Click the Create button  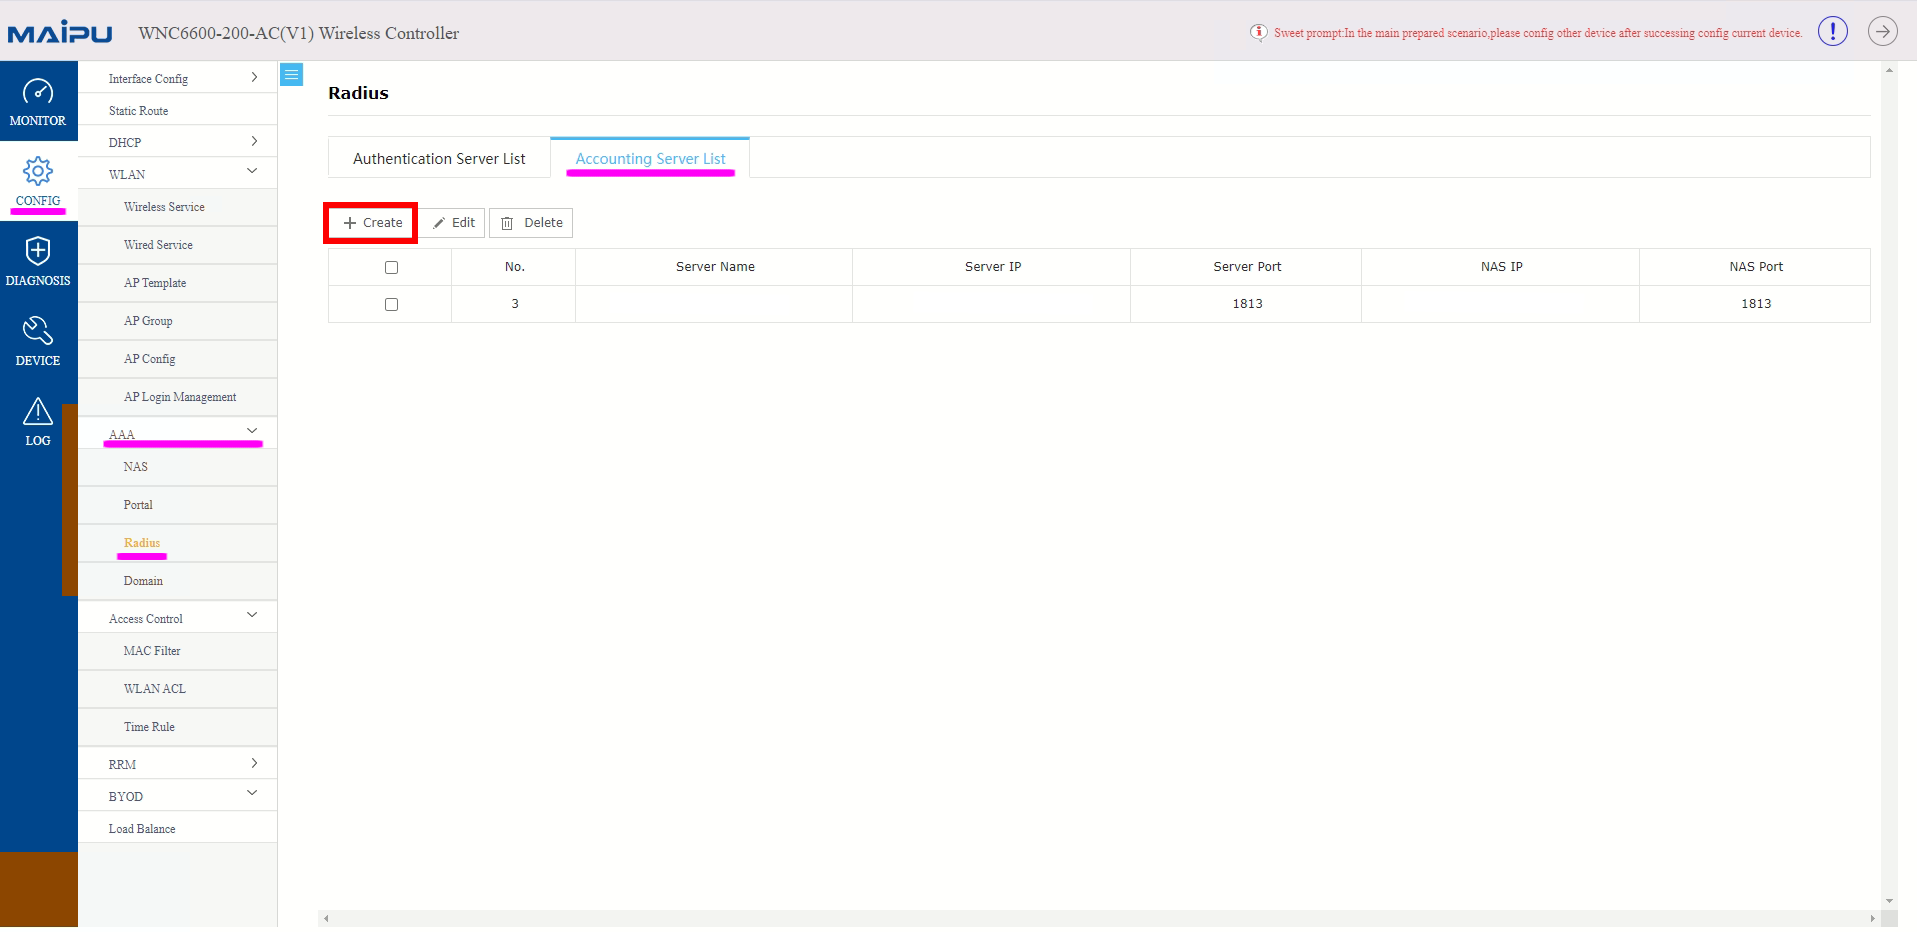(372, 222)
